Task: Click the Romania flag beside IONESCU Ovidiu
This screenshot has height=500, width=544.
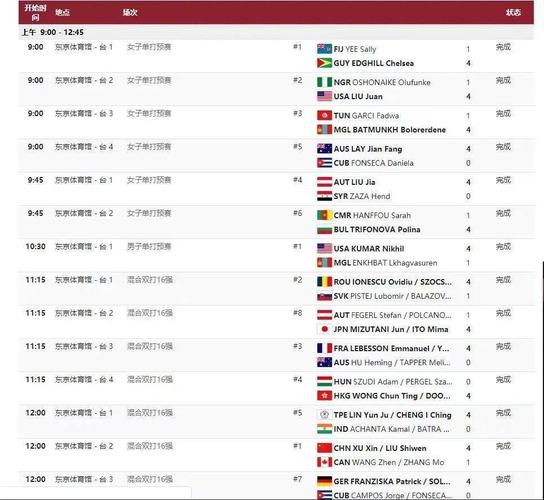Action: (324, 282)
